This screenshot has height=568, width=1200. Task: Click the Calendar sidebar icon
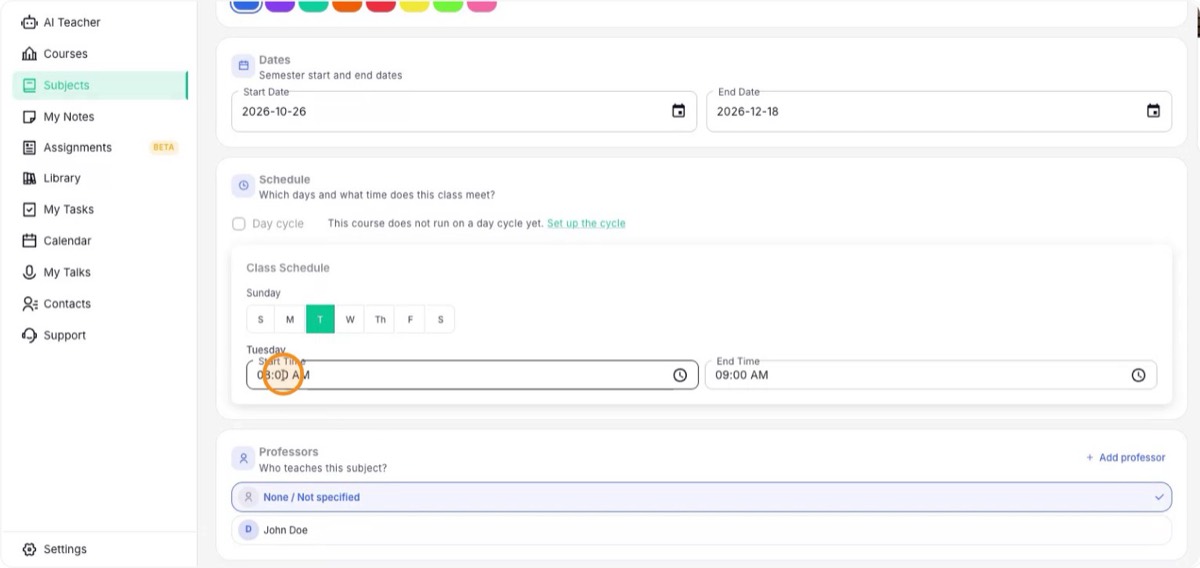coord(29,241)
